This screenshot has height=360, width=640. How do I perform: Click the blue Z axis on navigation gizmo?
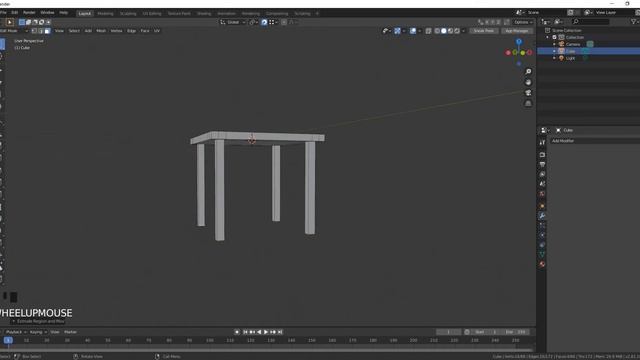(x=519, y=42)
